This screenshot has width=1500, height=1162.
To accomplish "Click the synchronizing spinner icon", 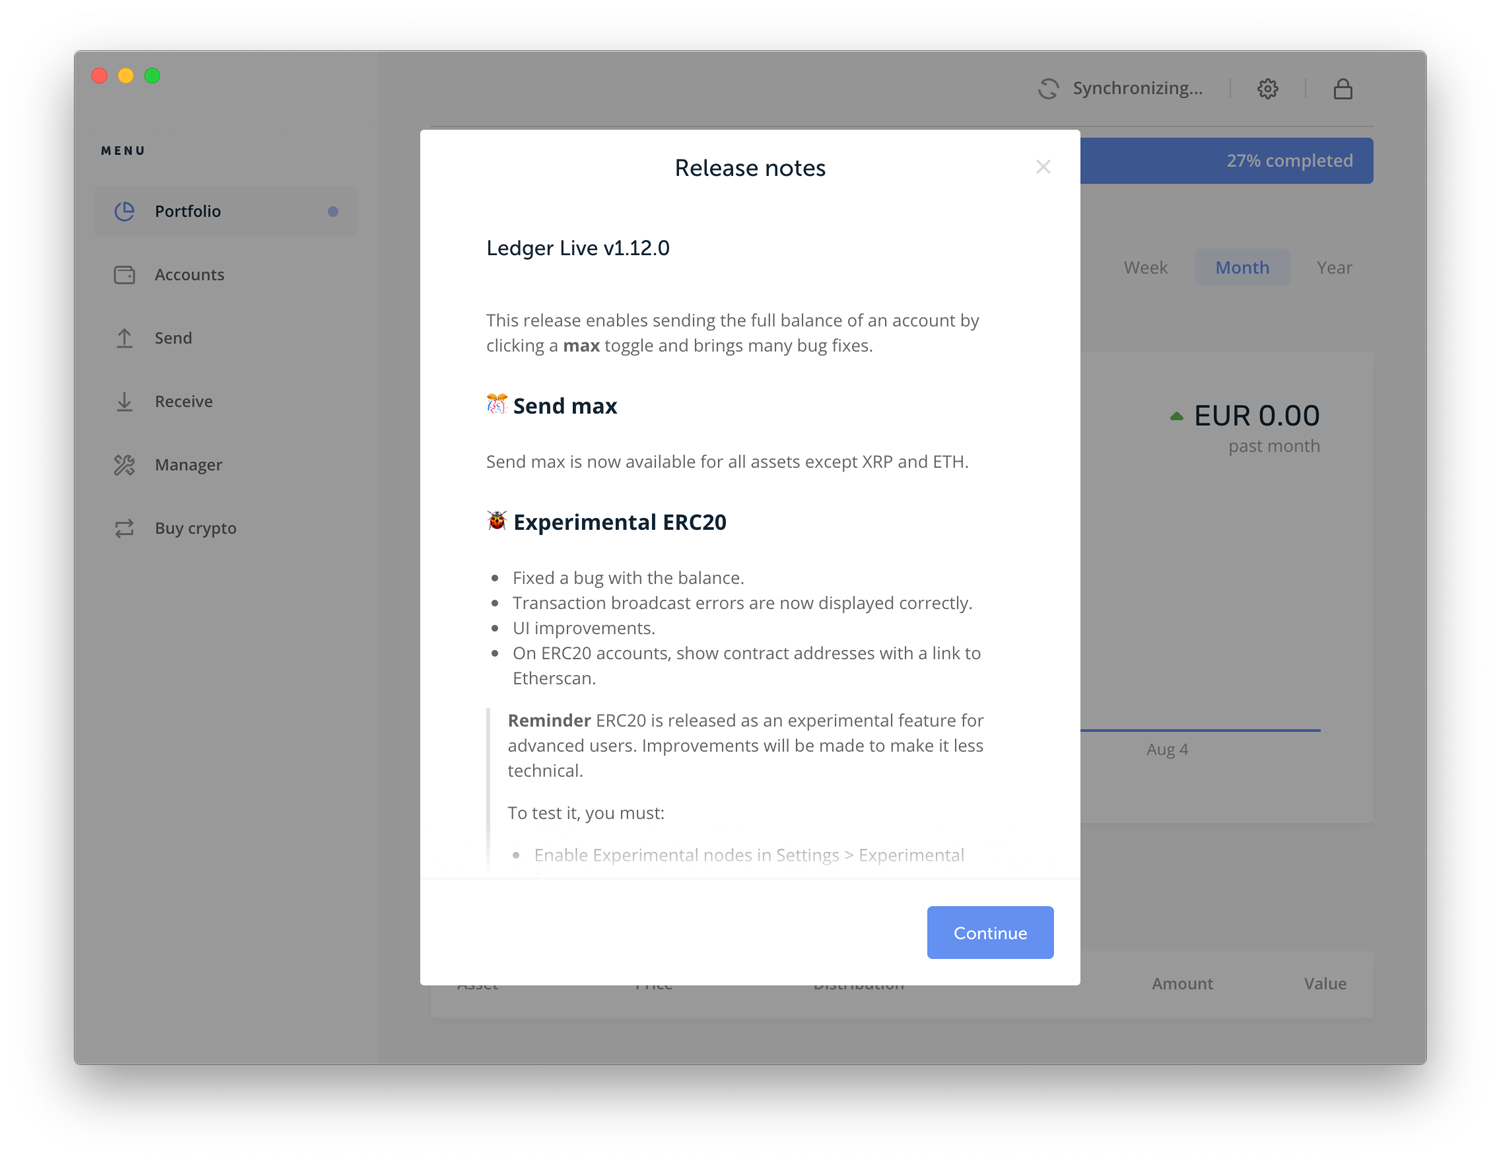I will pos(1048,88).
